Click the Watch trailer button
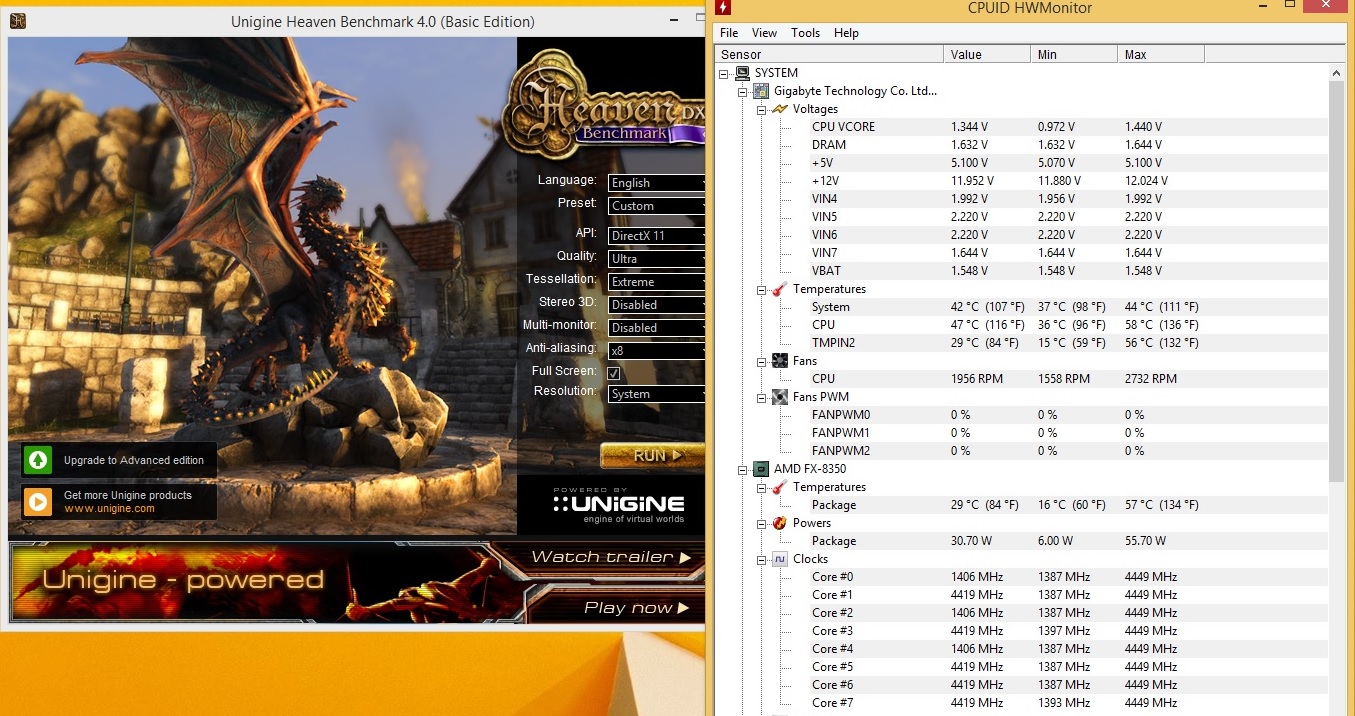Image resolution: width=1355 pixels, height=716 pixels. 611,557
